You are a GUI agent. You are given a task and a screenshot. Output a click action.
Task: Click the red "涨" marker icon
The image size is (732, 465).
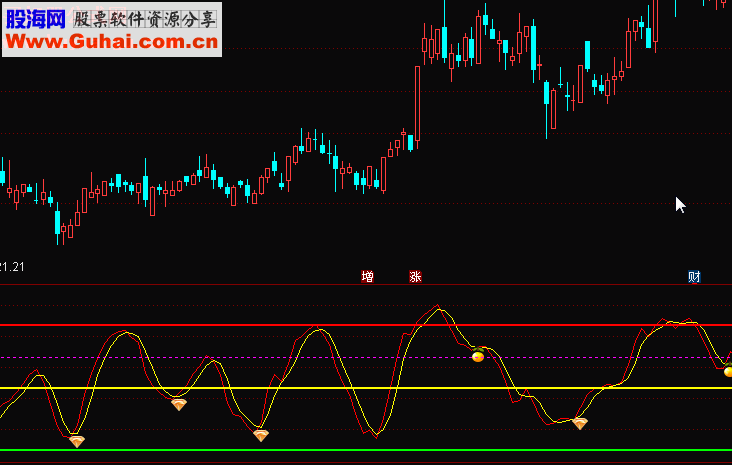415,277
